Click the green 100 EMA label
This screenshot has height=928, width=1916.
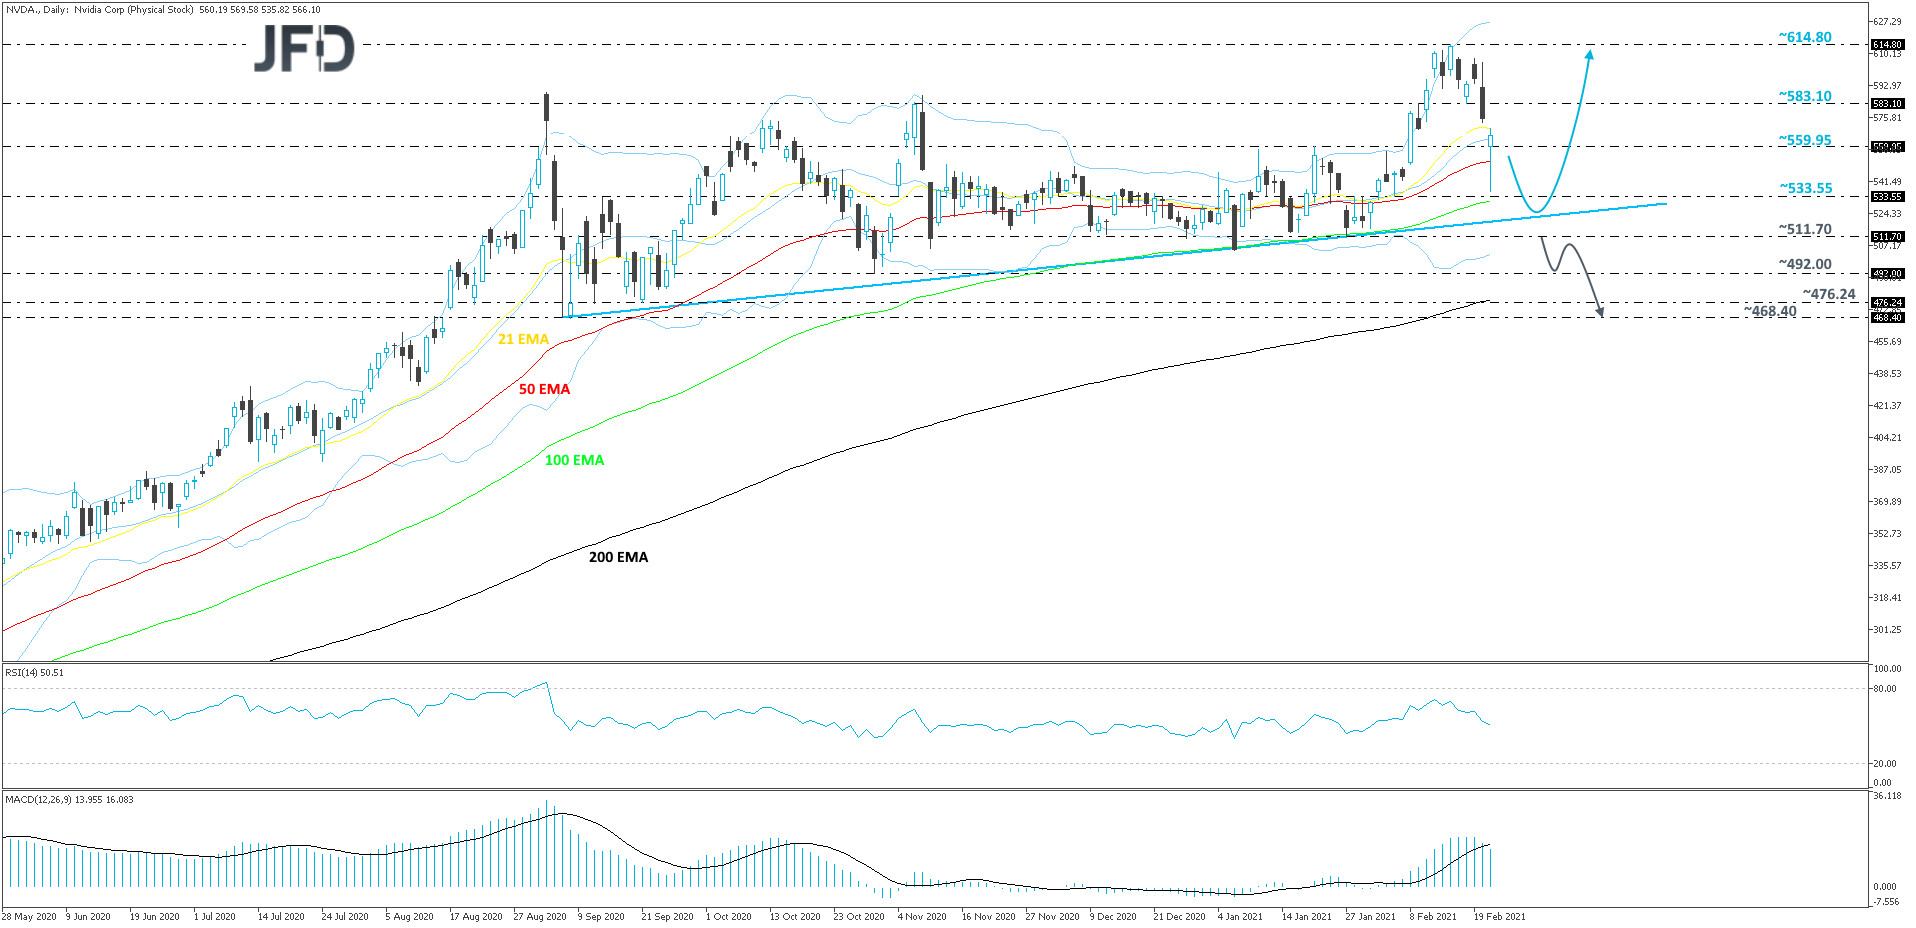coord(573,460)
